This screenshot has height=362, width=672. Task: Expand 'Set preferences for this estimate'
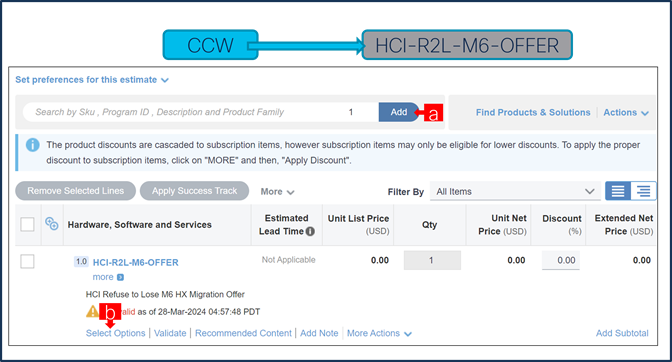coord(92,80)
